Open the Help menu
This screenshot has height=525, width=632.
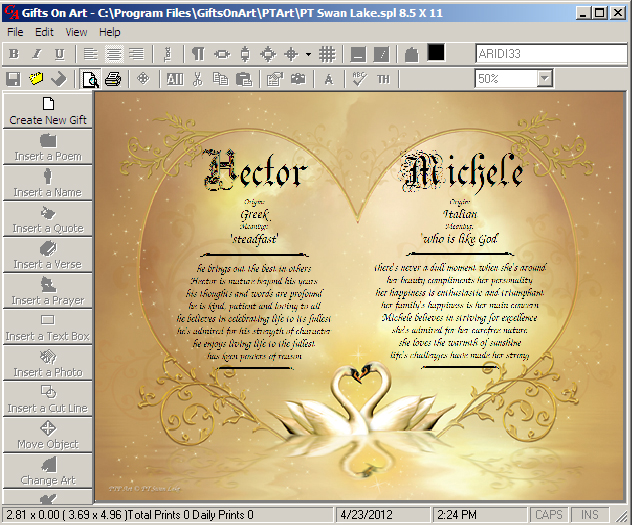click(x=110, y=32)
